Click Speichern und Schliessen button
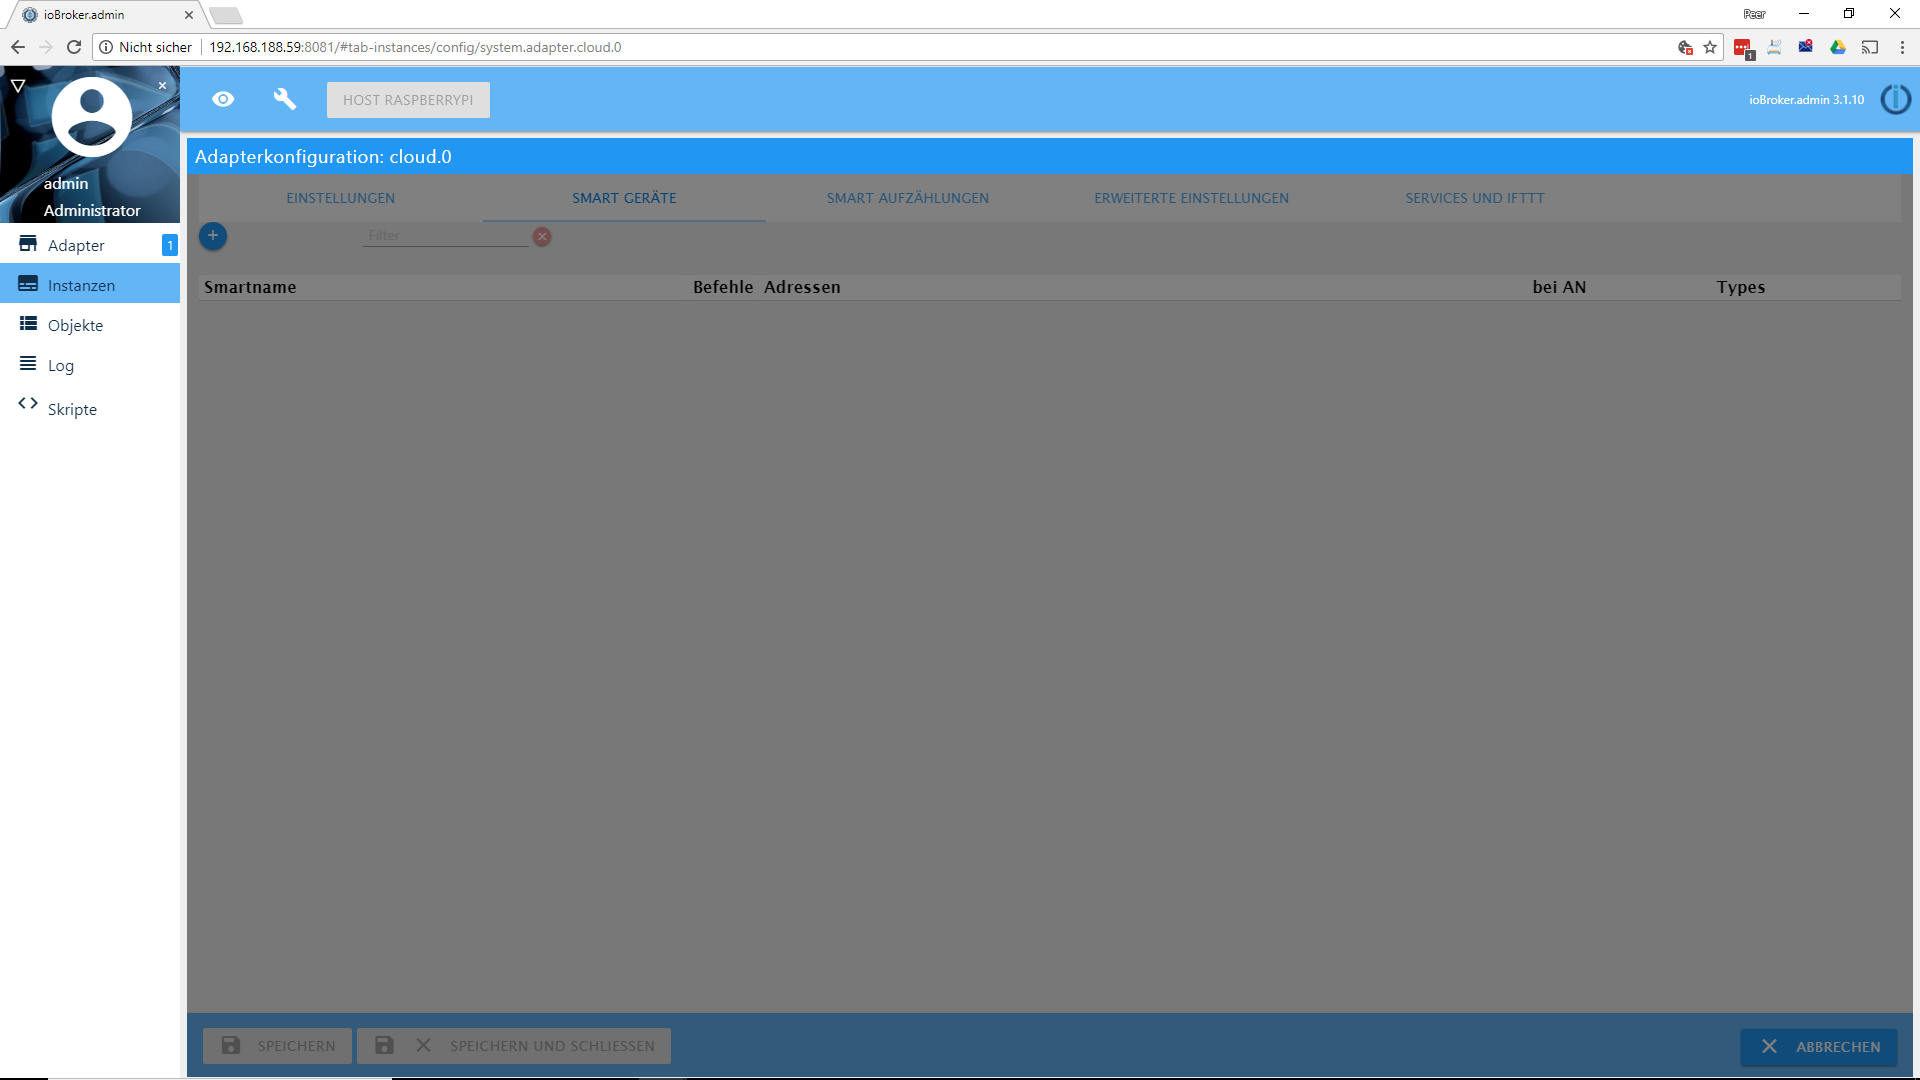This screenshot has width=1920, height=1080. (x=514, y=1046)
